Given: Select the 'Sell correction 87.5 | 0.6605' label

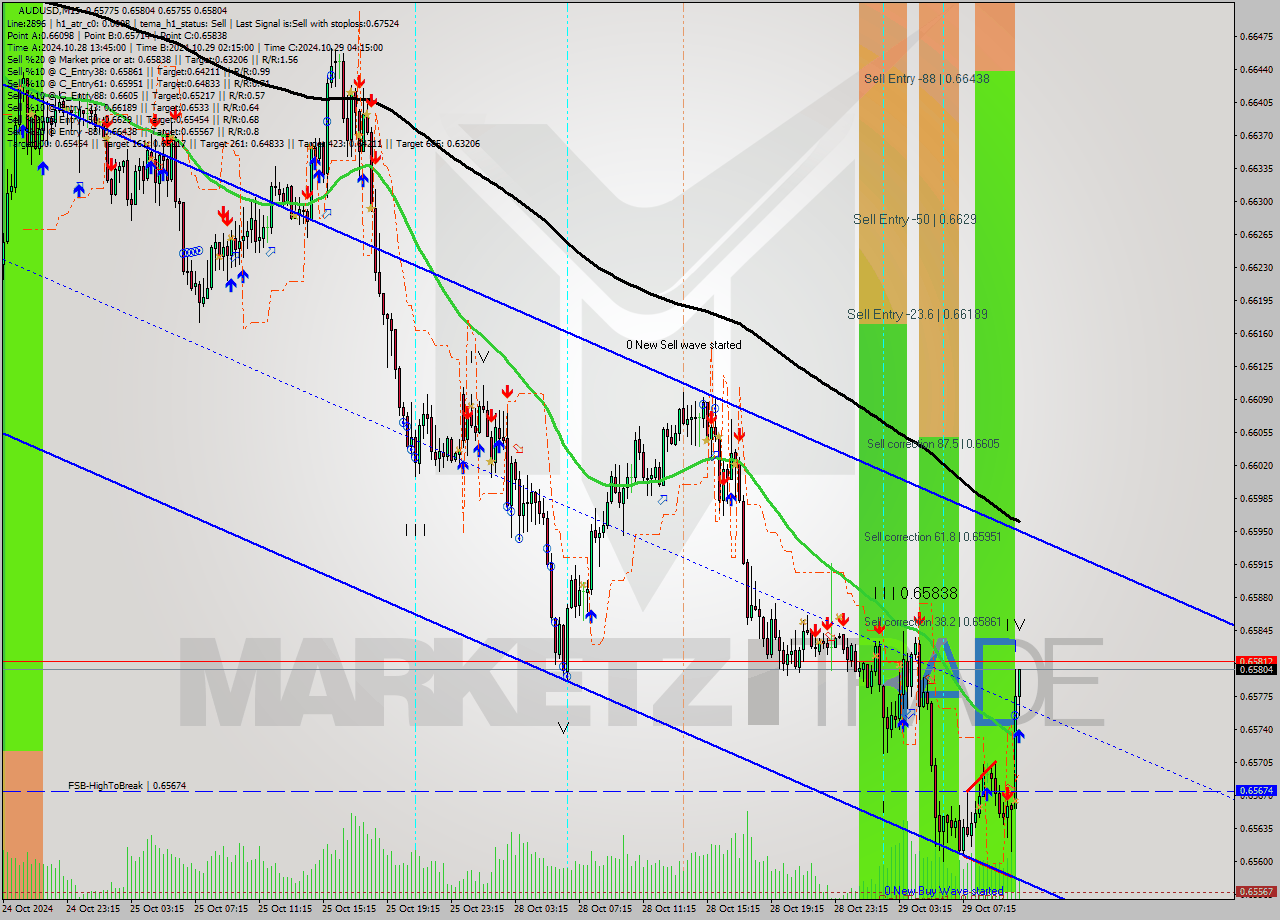Looking at the screenshot, I should click(933, 443).
